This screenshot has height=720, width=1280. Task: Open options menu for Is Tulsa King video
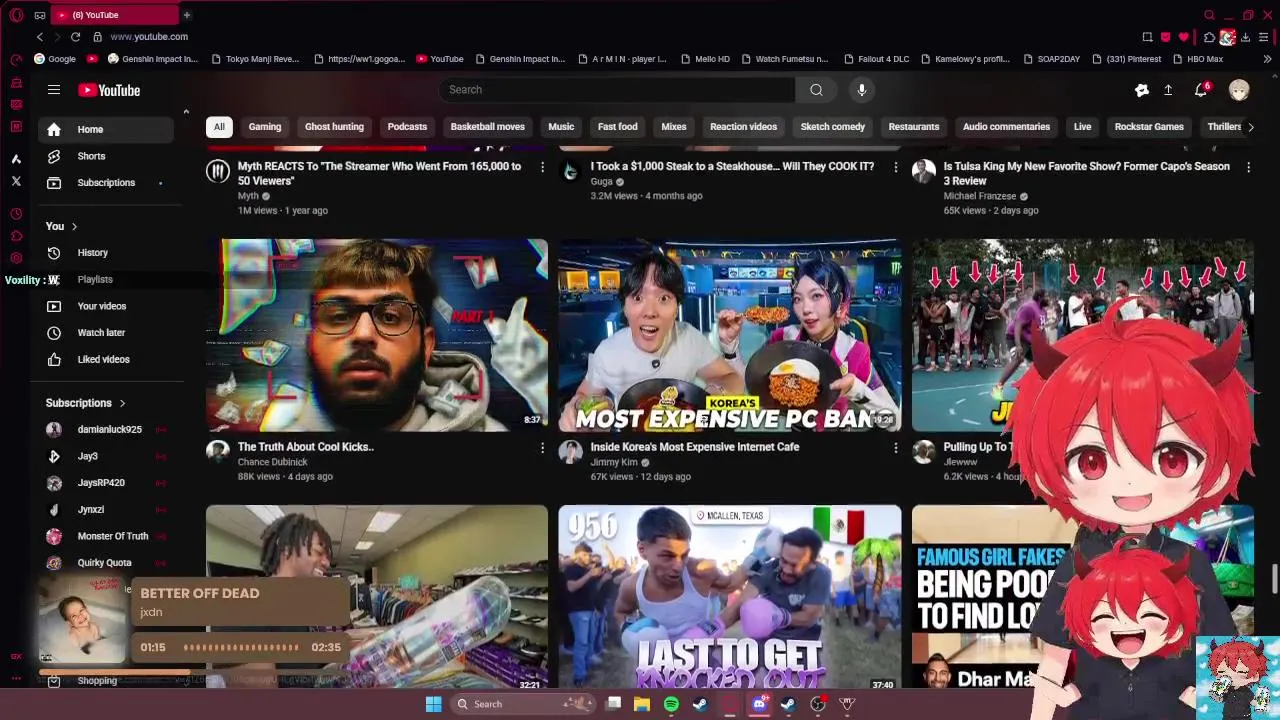1248,167
